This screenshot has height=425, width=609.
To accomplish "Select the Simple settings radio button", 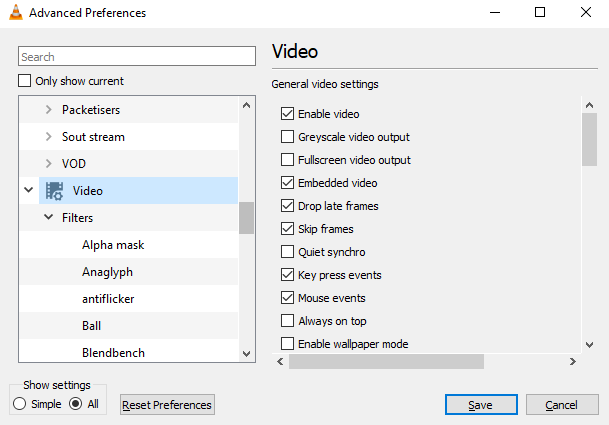I will pos(20,404).
